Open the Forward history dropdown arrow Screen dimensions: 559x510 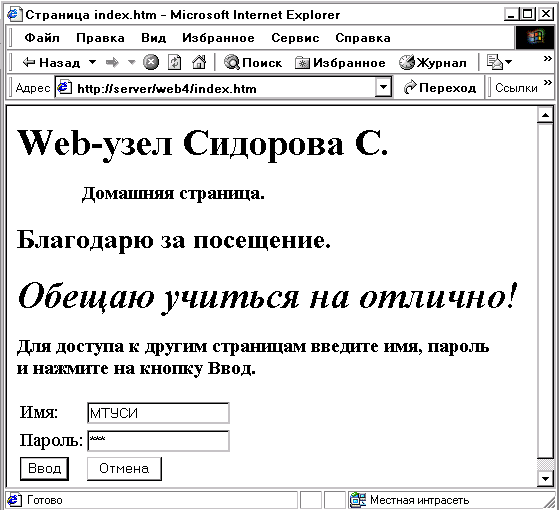132,62
